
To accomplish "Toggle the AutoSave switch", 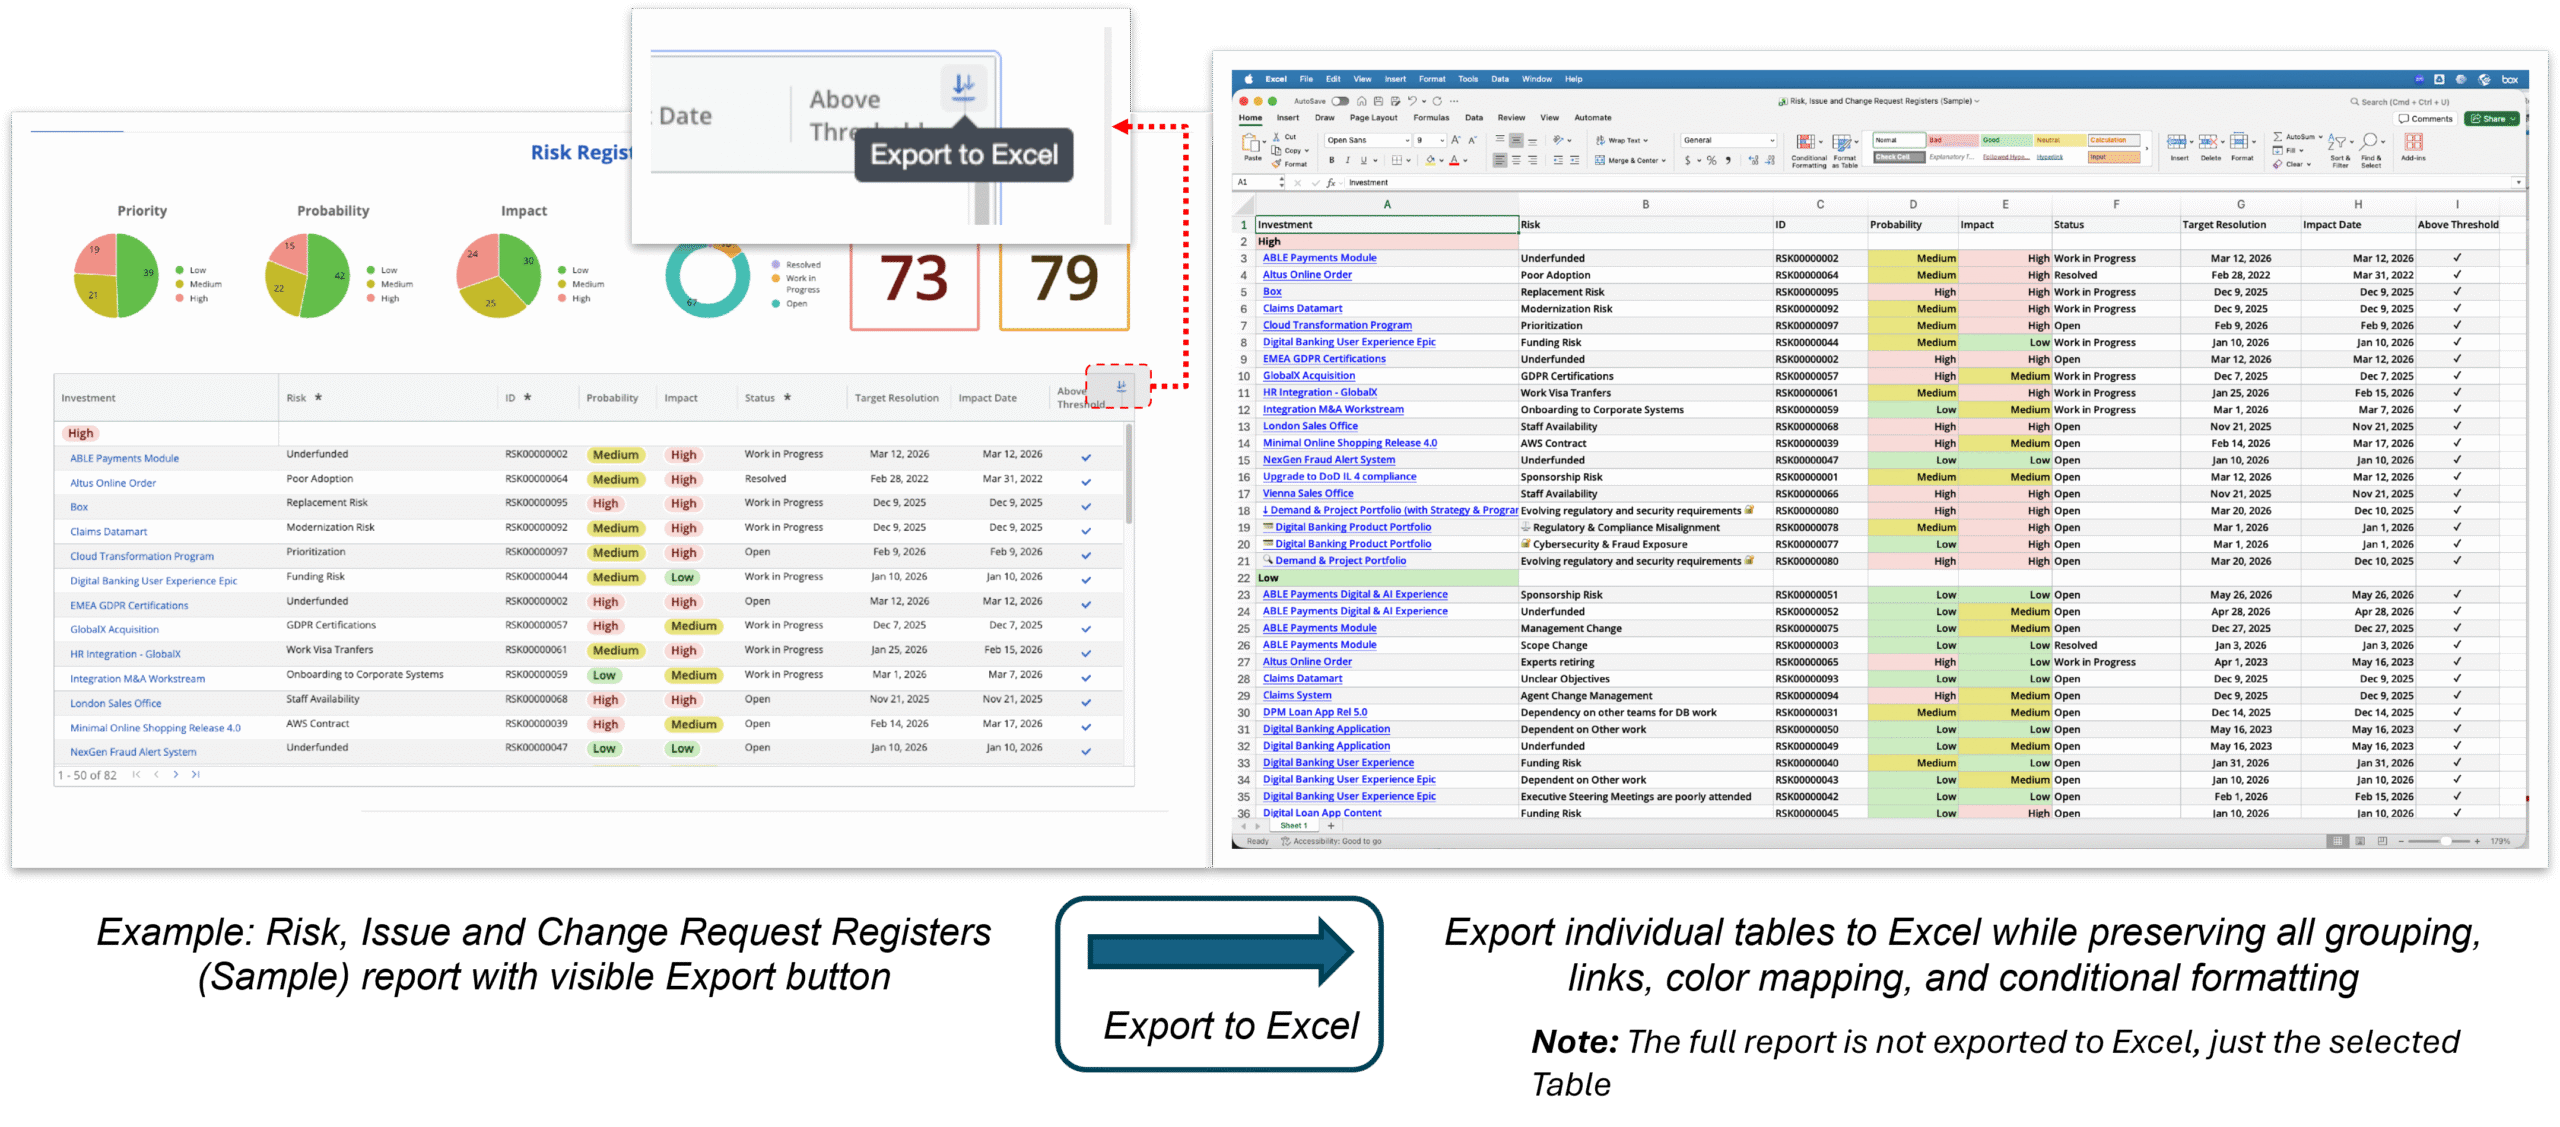I will [1340, 101].
